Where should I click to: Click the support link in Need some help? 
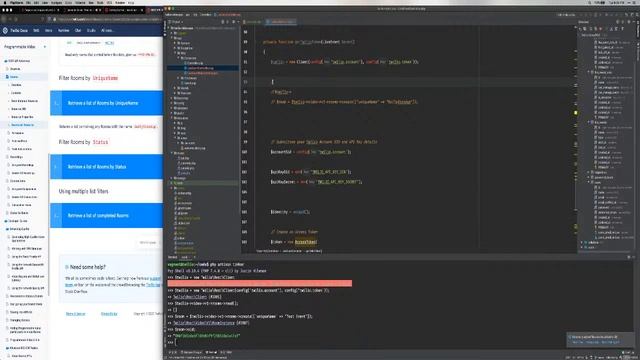coord(155,278)
